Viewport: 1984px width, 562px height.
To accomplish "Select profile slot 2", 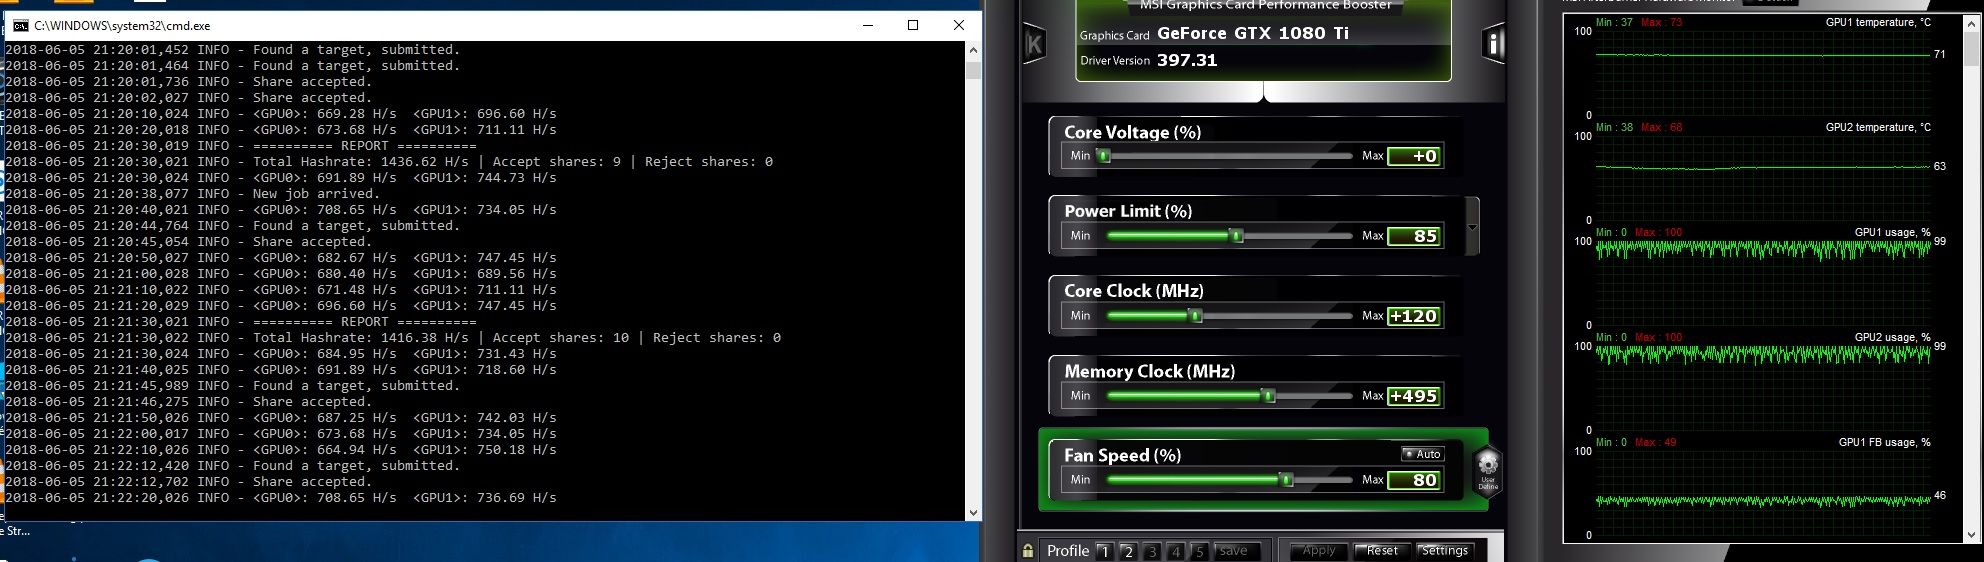I will [1128, 551].
